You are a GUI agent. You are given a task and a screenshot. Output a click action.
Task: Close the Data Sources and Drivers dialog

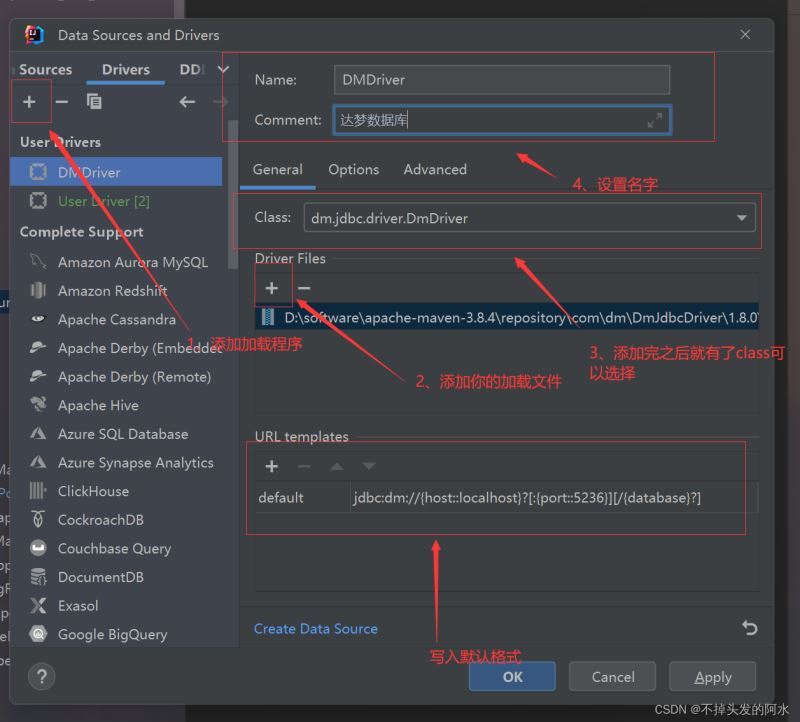click(x=745, y=34)
